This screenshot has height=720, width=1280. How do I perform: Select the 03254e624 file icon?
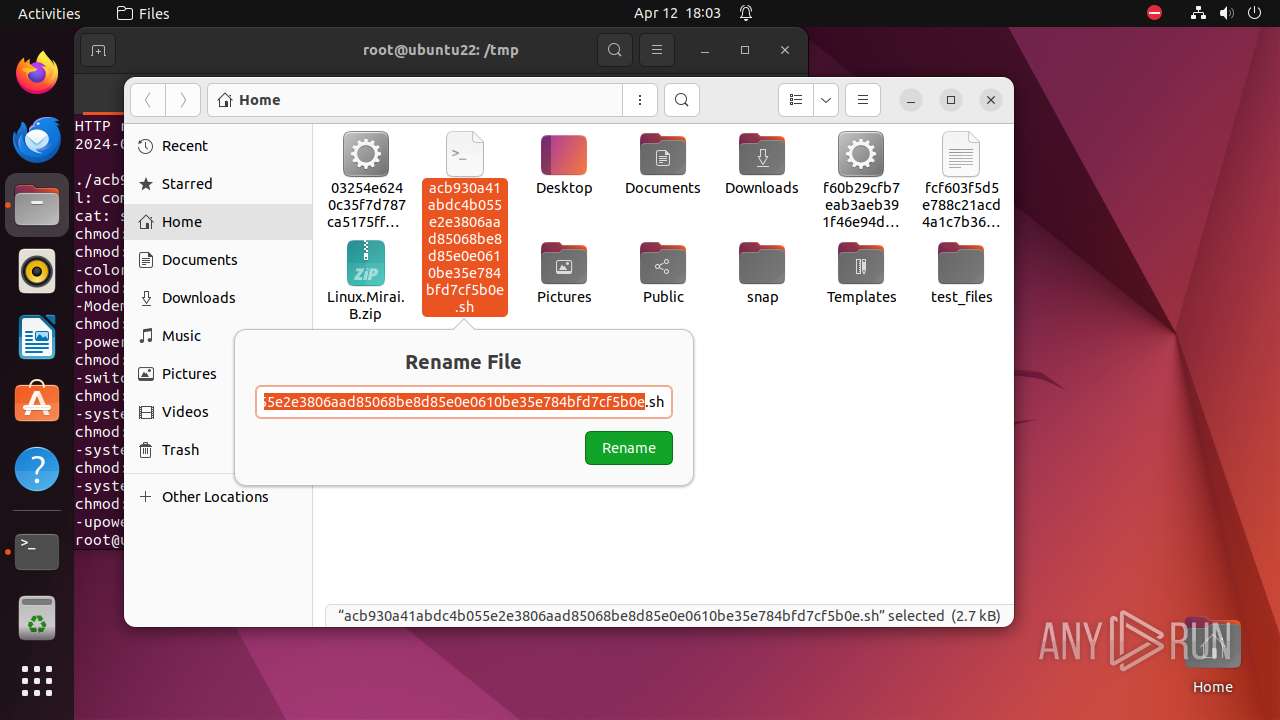tap(366, 154)
